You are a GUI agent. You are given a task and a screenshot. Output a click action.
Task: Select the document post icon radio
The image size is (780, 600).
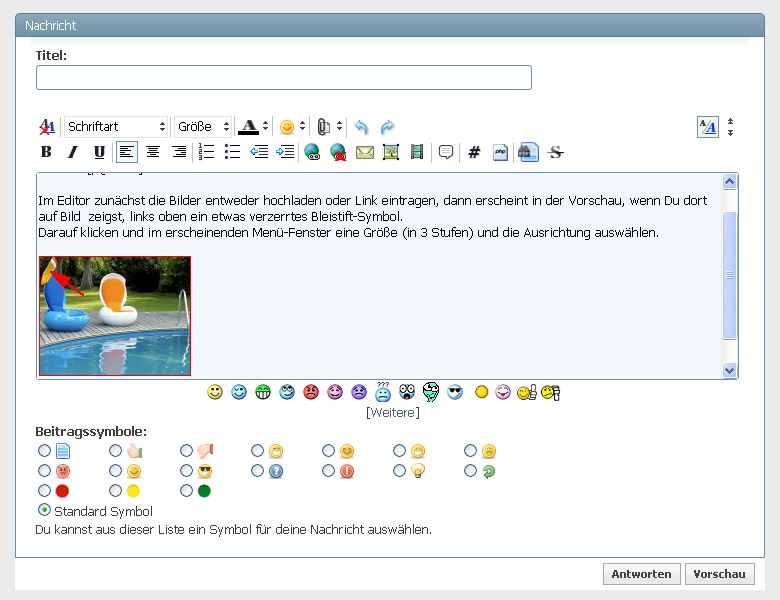pos(44,451)
